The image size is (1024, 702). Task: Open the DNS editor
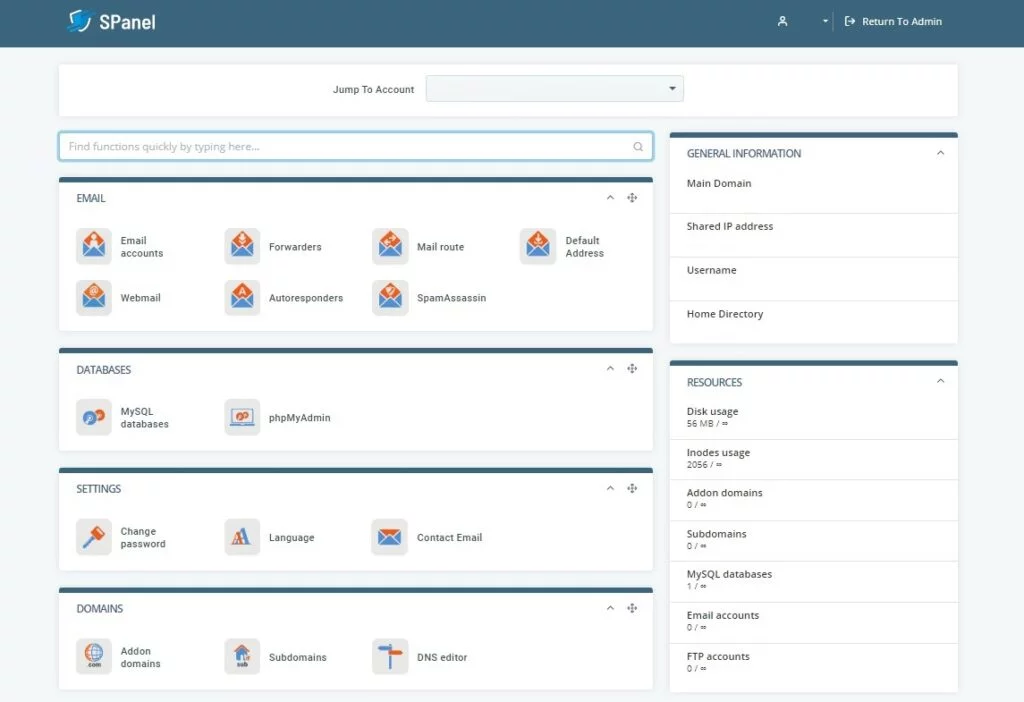point(390,657)
